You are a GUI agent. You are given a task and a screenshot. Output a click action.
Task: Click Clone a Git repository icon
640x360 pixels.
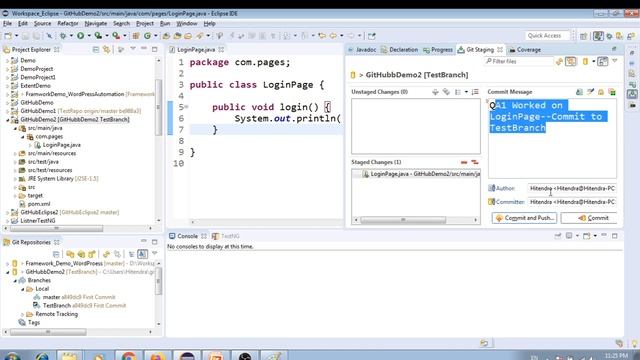pyautogui.click(x=81, y=254)
